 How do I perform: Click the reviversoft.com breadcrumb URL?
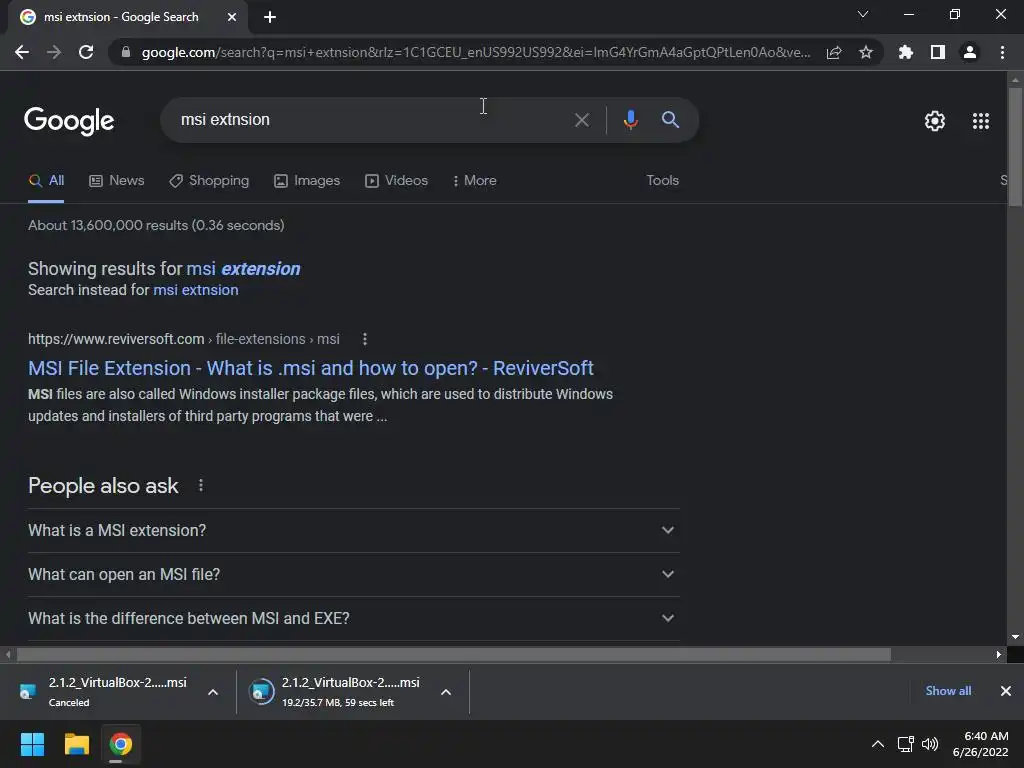pyautogui.click(x=184, y=340)
